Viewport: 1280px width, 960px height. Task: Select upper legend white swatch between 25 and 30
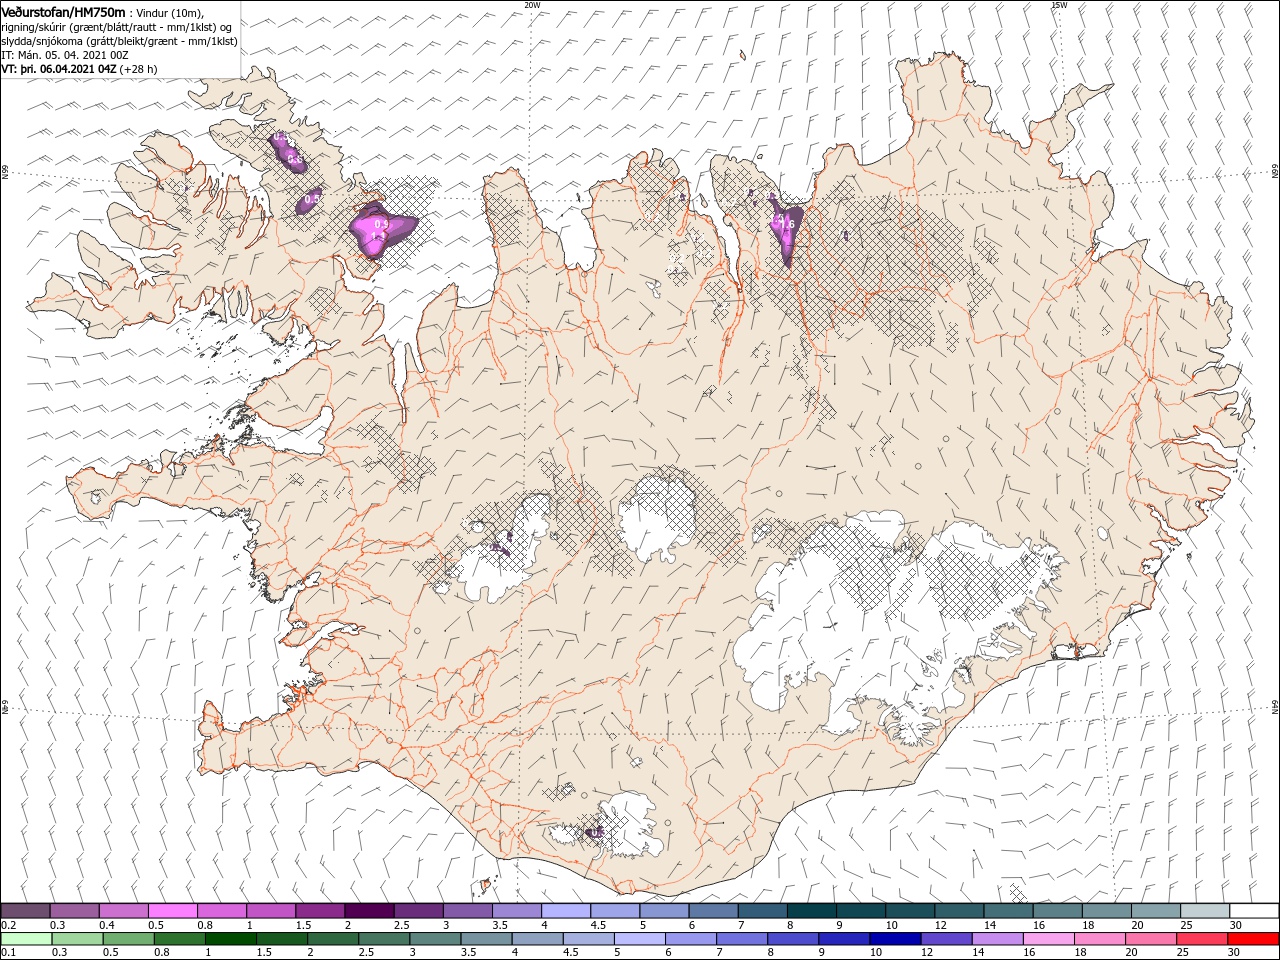(x=1204, y=910)
